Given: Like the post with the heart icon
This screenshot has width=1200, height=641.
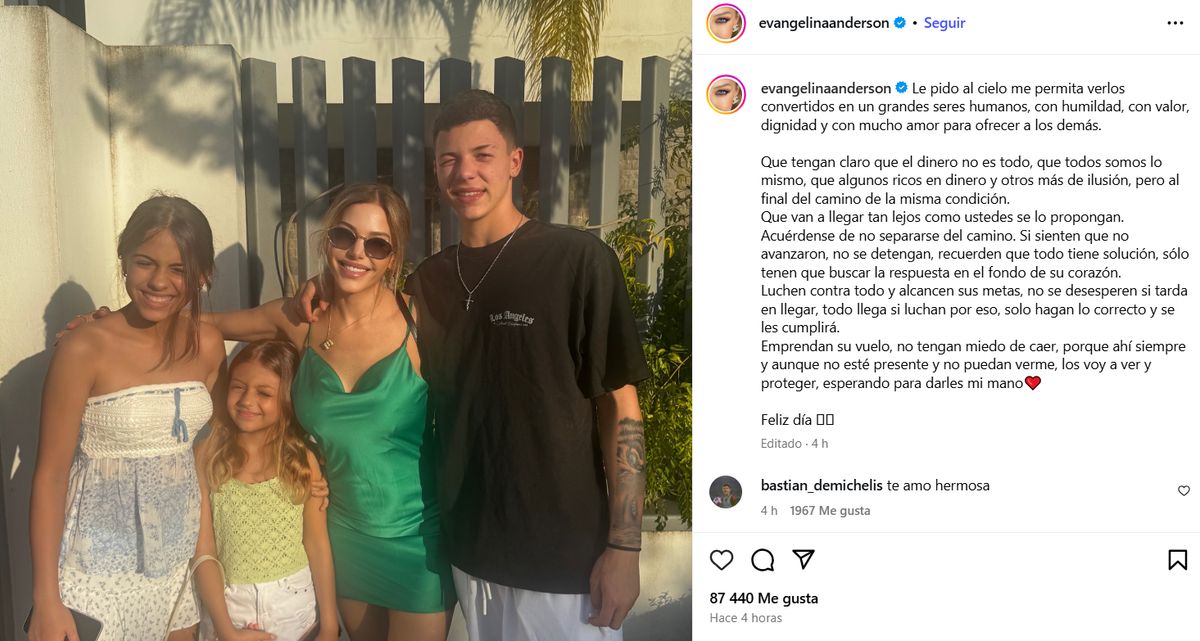Looking at the screenshot, I should pyautogui.click(x=721, y=560).
